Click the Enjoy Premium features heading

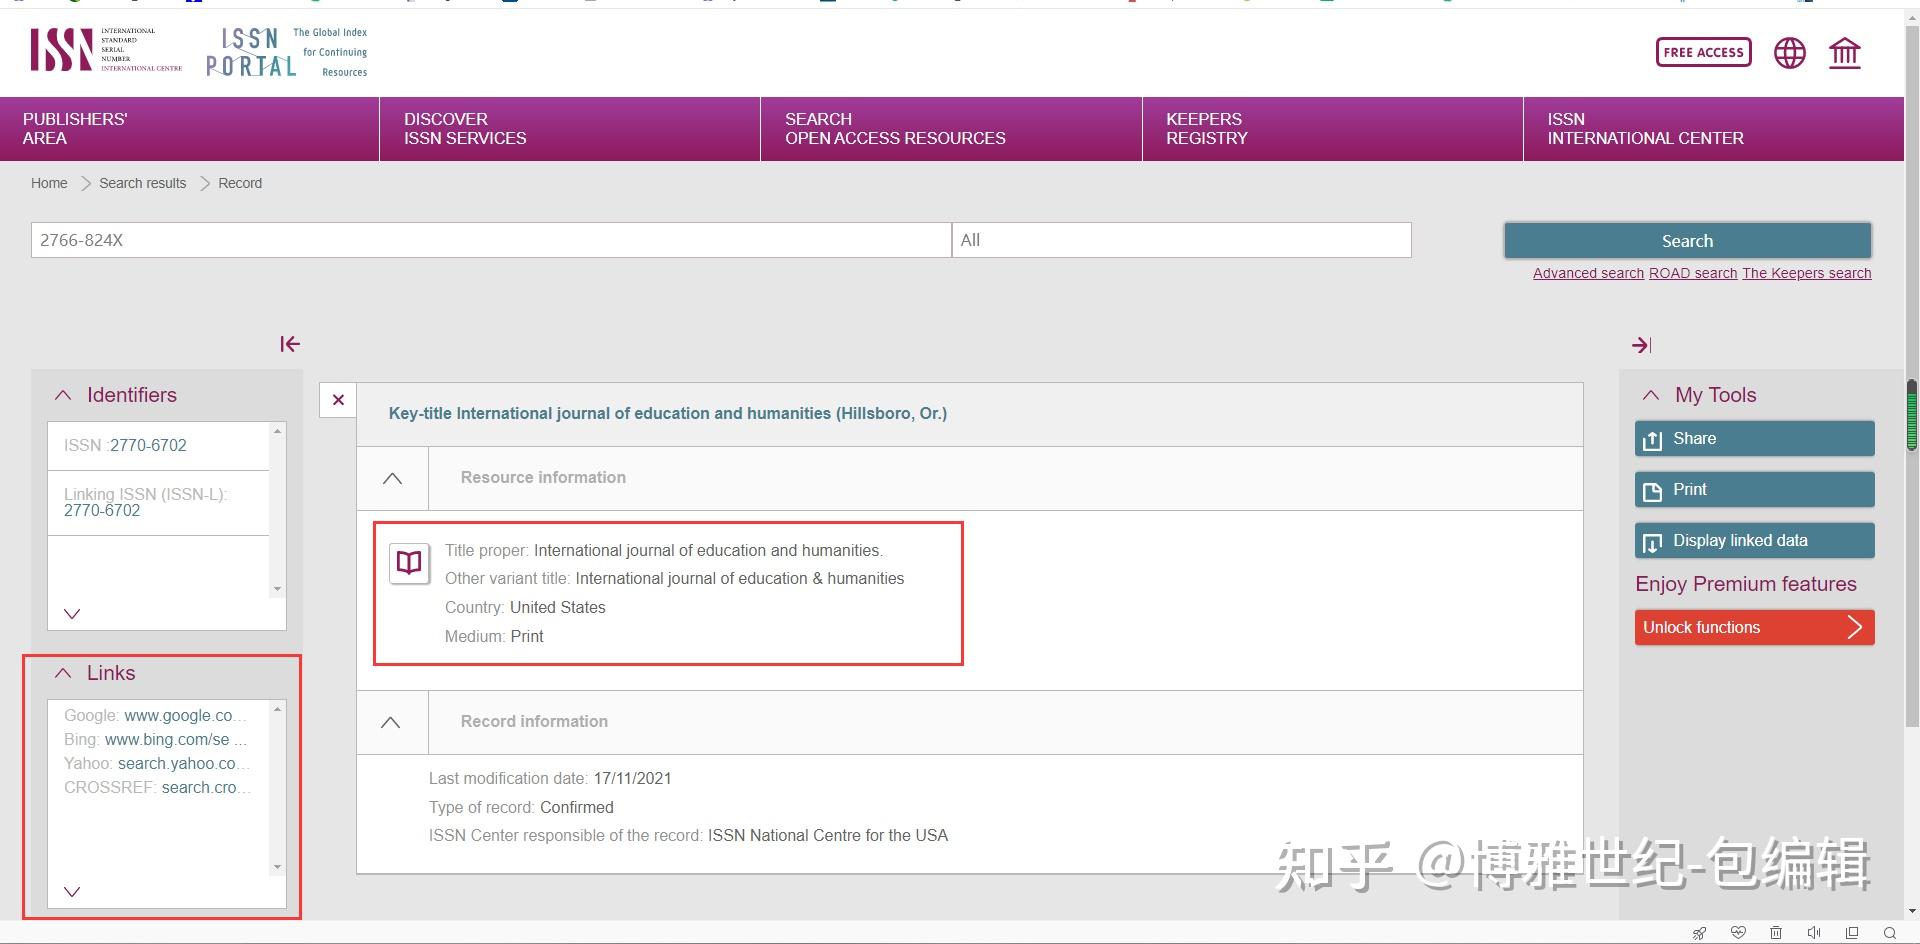tap(1745, 584)
